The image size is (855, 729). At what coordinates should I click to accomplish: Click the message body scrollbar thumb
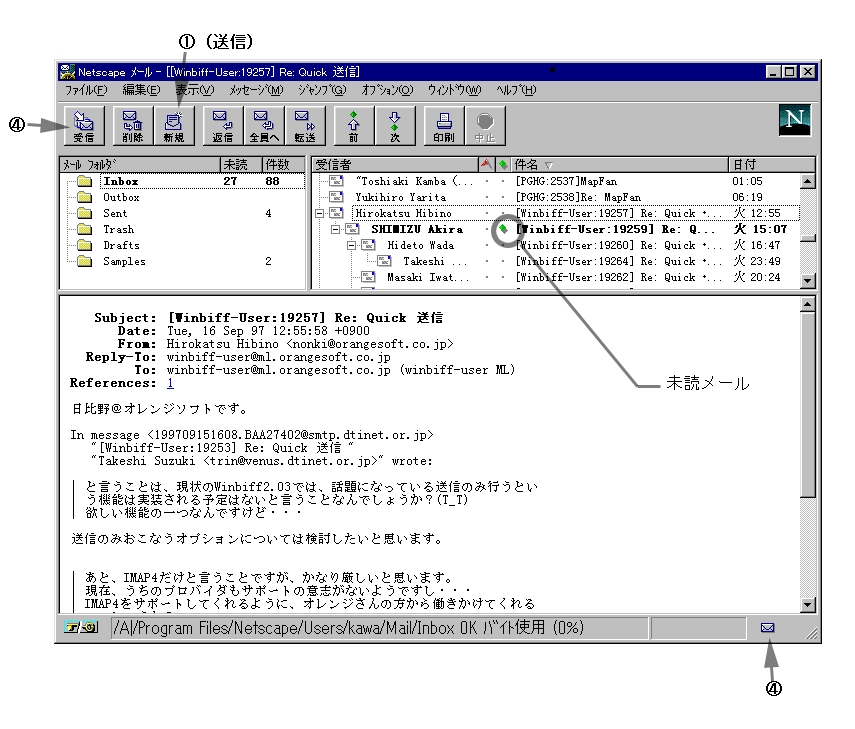(808, 404)
